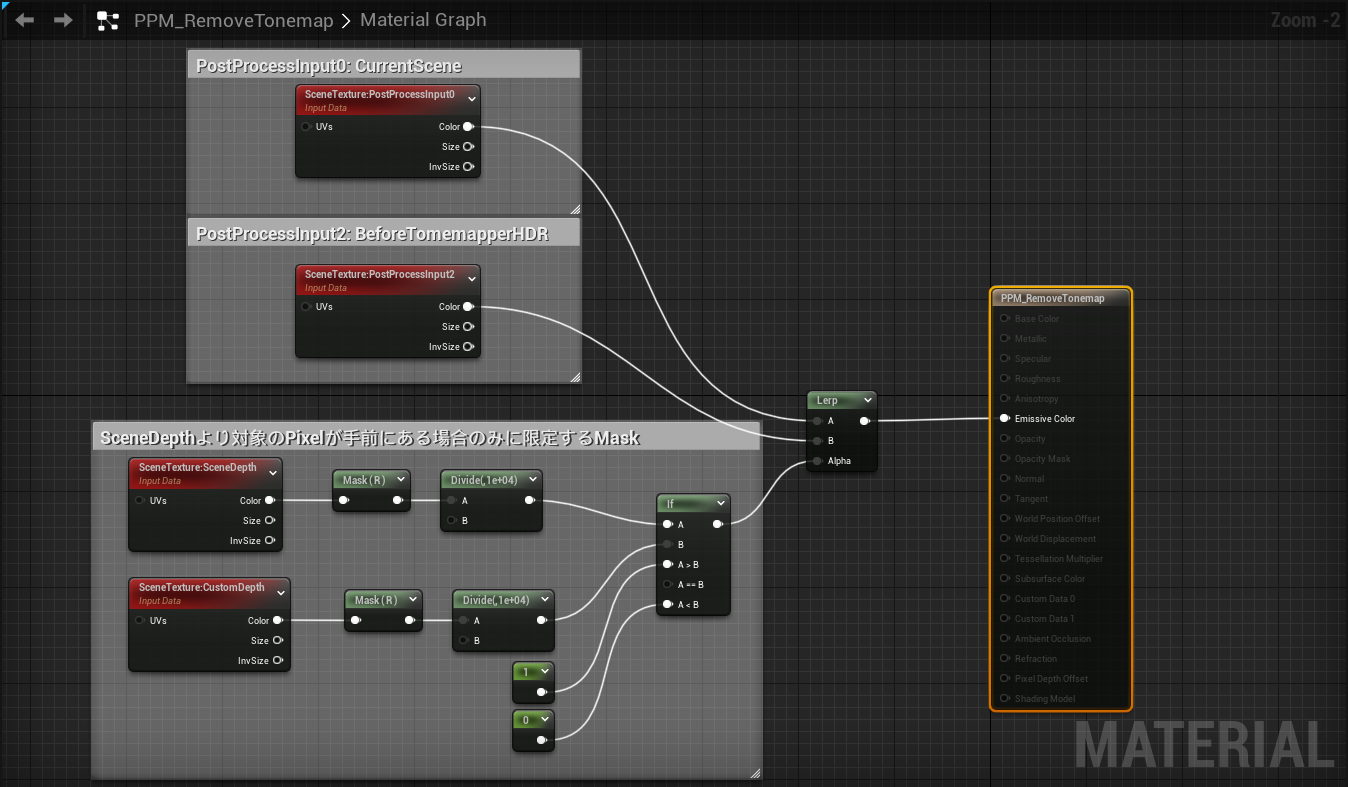The image size is (1348, 787).
Task: Click UVs input pin of PostProcessInput0
Action: [x=306, y=127]
